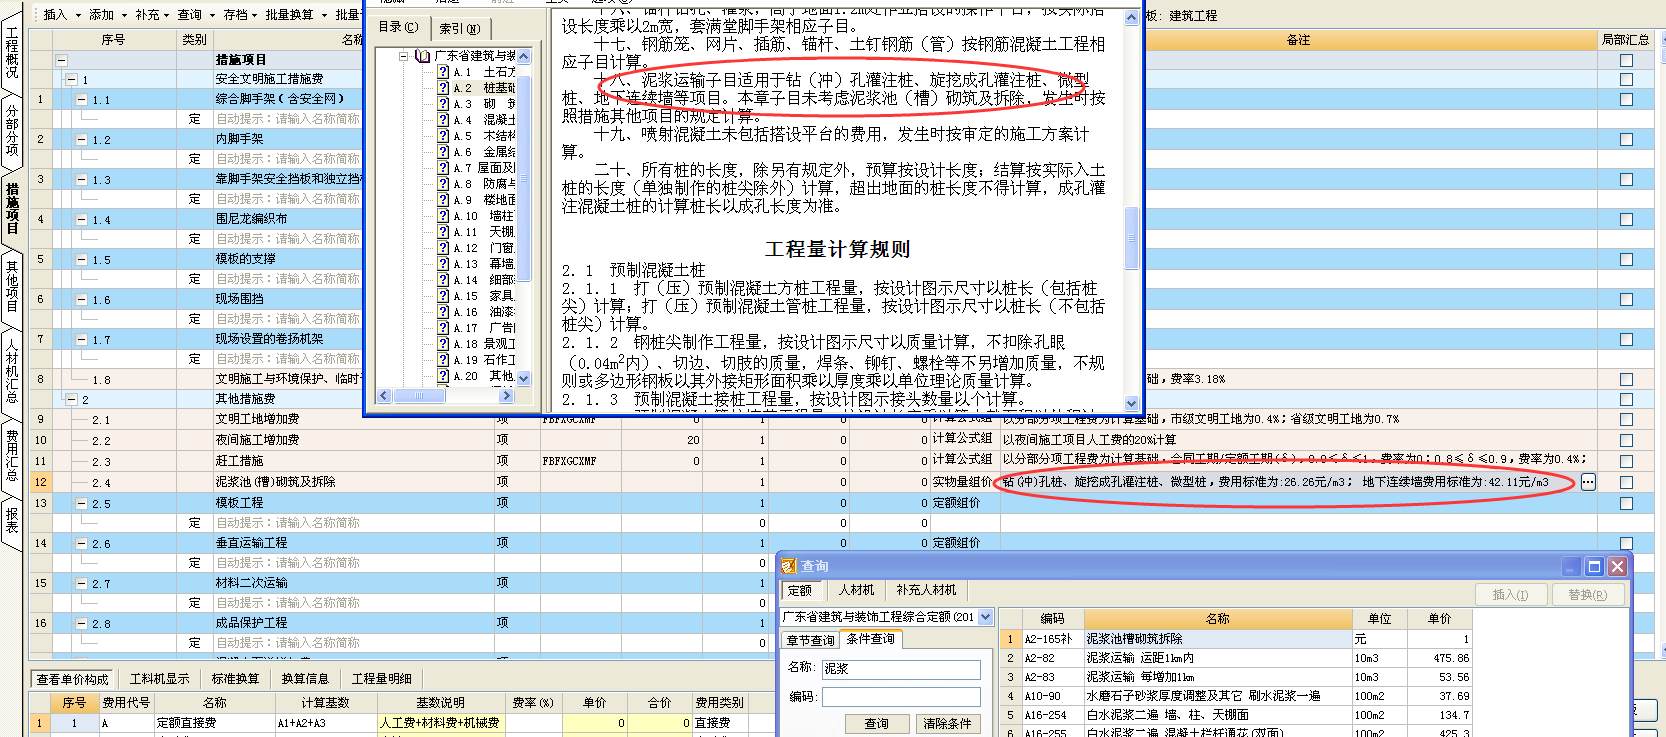
Task: Open help topic icon for A.2 桩基础
Action: (x=443, y=88)
